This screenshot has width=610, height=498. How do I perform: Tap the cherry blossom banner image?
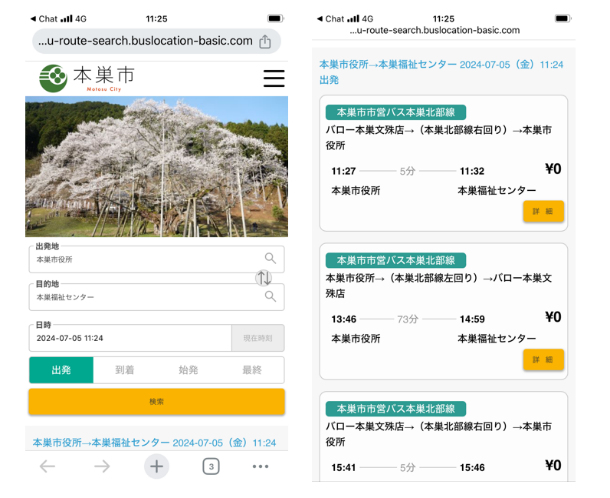156,167
